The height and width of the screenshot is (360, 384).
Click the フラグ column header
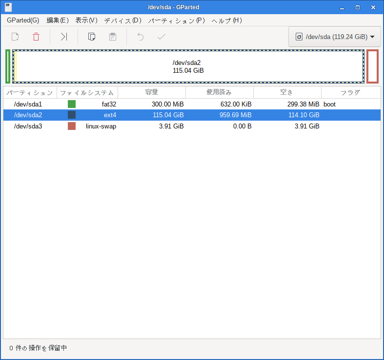[351, 92]
